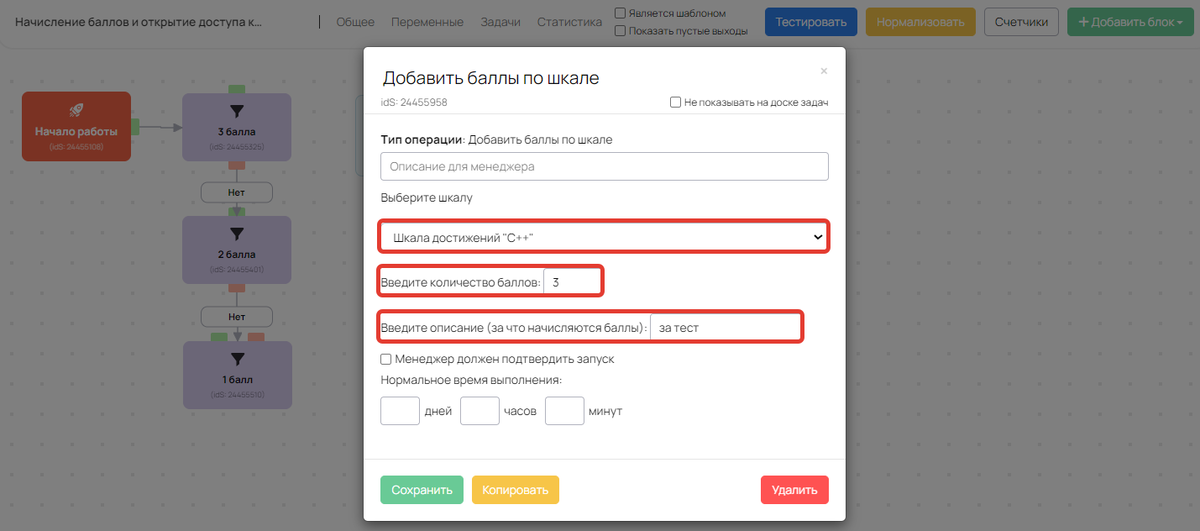
Task: Close the dialog with the X icon
Action: [824, 71]
